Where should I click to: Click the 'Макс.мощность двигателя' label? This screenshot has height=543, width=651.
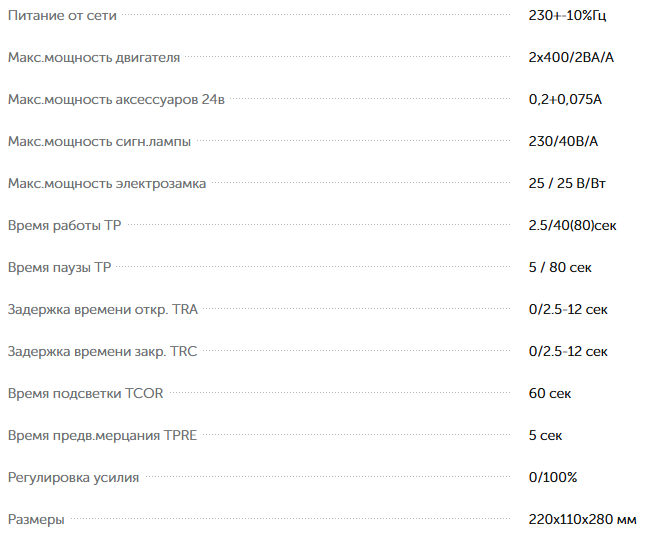[94, 58]
